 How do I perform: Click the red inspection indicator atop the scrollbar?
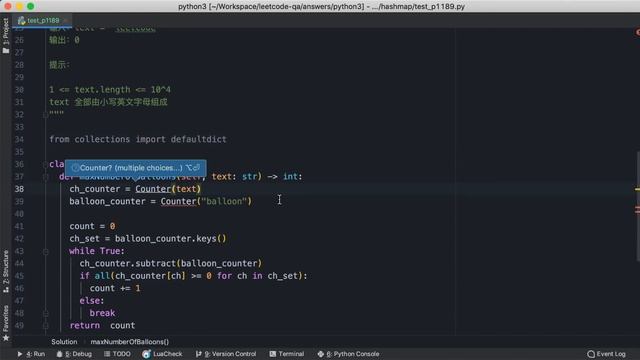(638, 32)
